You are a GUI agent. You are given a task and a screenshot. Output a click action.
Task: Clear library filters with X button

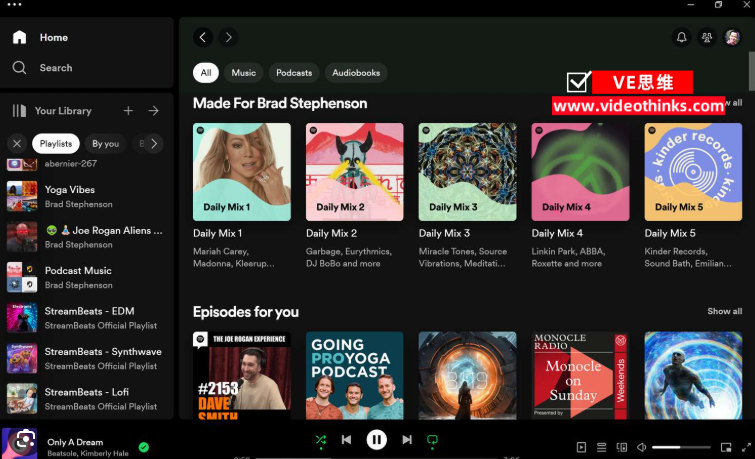coord(17,144)
